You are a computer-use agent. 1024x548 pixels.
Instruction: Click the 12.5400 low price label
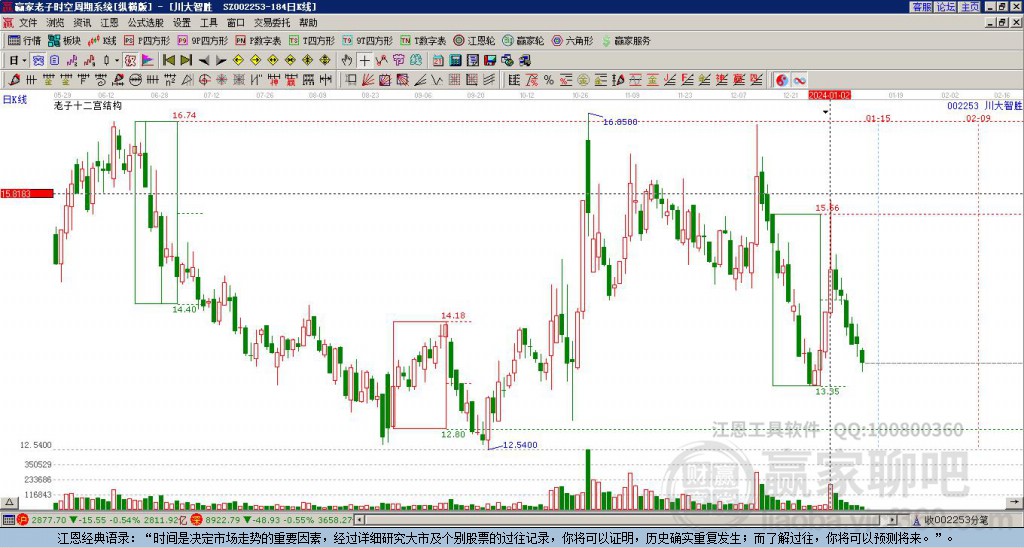click(520, 445)
